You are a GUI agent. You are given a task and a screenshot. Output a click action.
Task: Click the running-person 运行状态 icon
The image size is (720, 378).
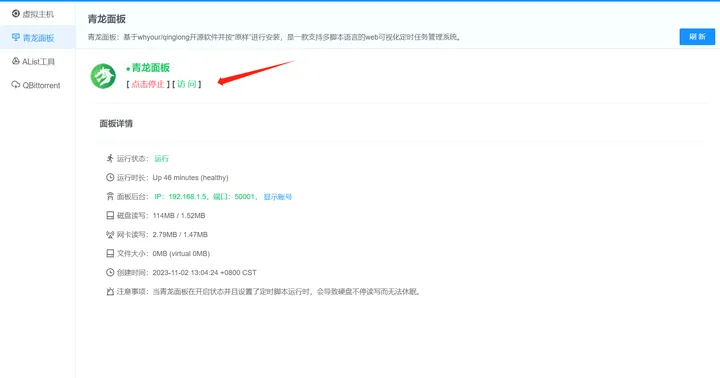tap(110, 158)
